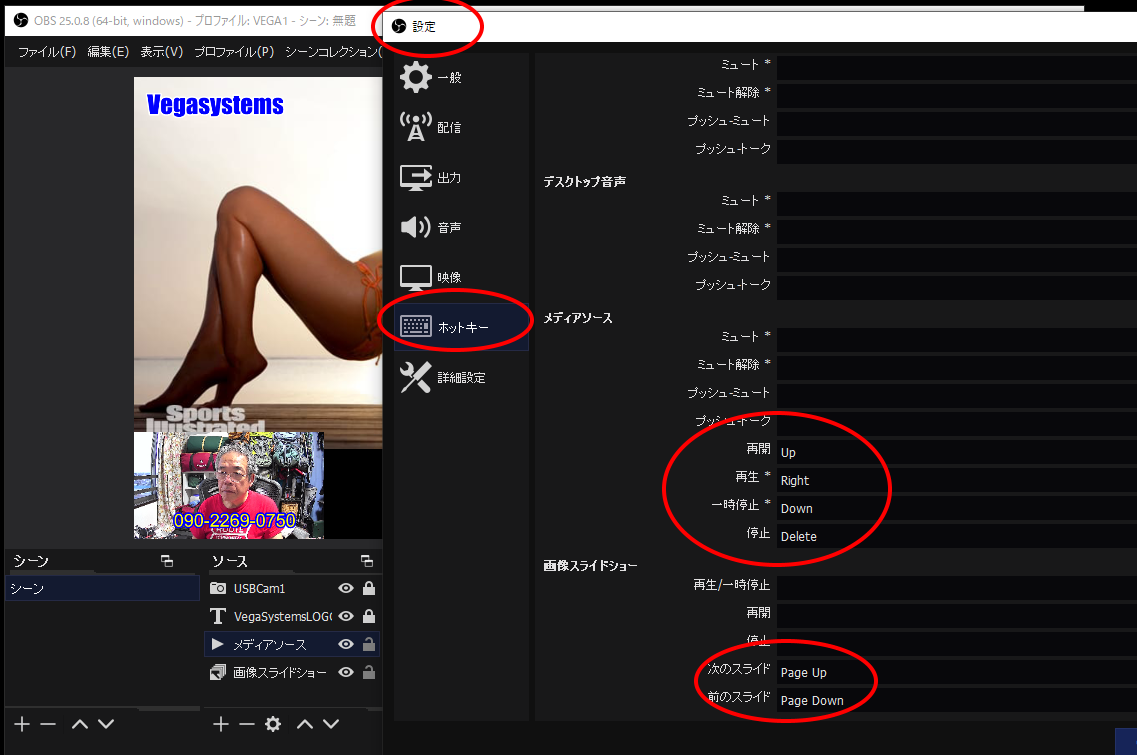The image size is (1137, 755).
Task: Click the デスクトップ音声 プッシュ-ミュート hotkey field
Action: [957, 260]
